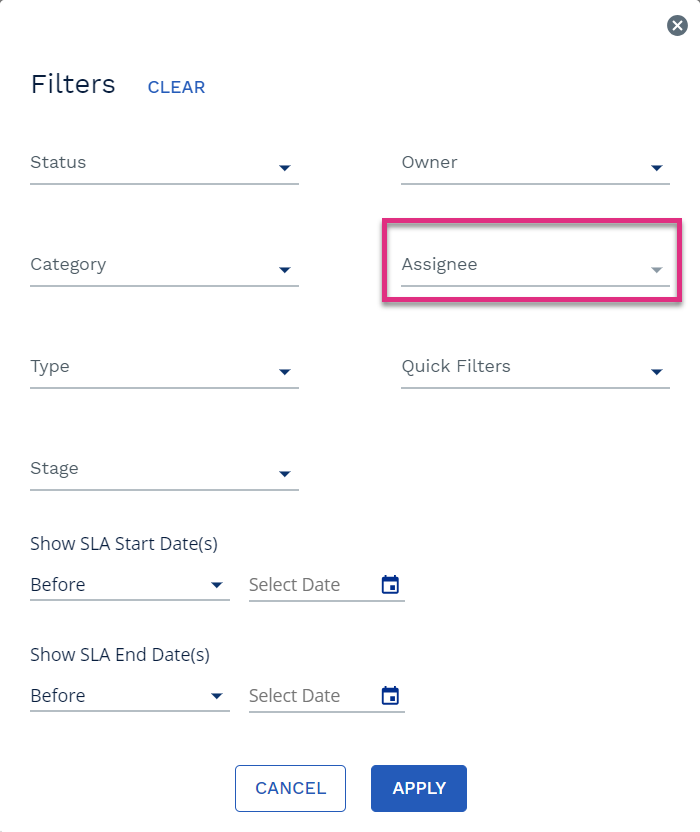The width and height of the screenshot is (700, 832).
Task: Close the Filters dialog with X icon
Action: [x=677, y=25]
